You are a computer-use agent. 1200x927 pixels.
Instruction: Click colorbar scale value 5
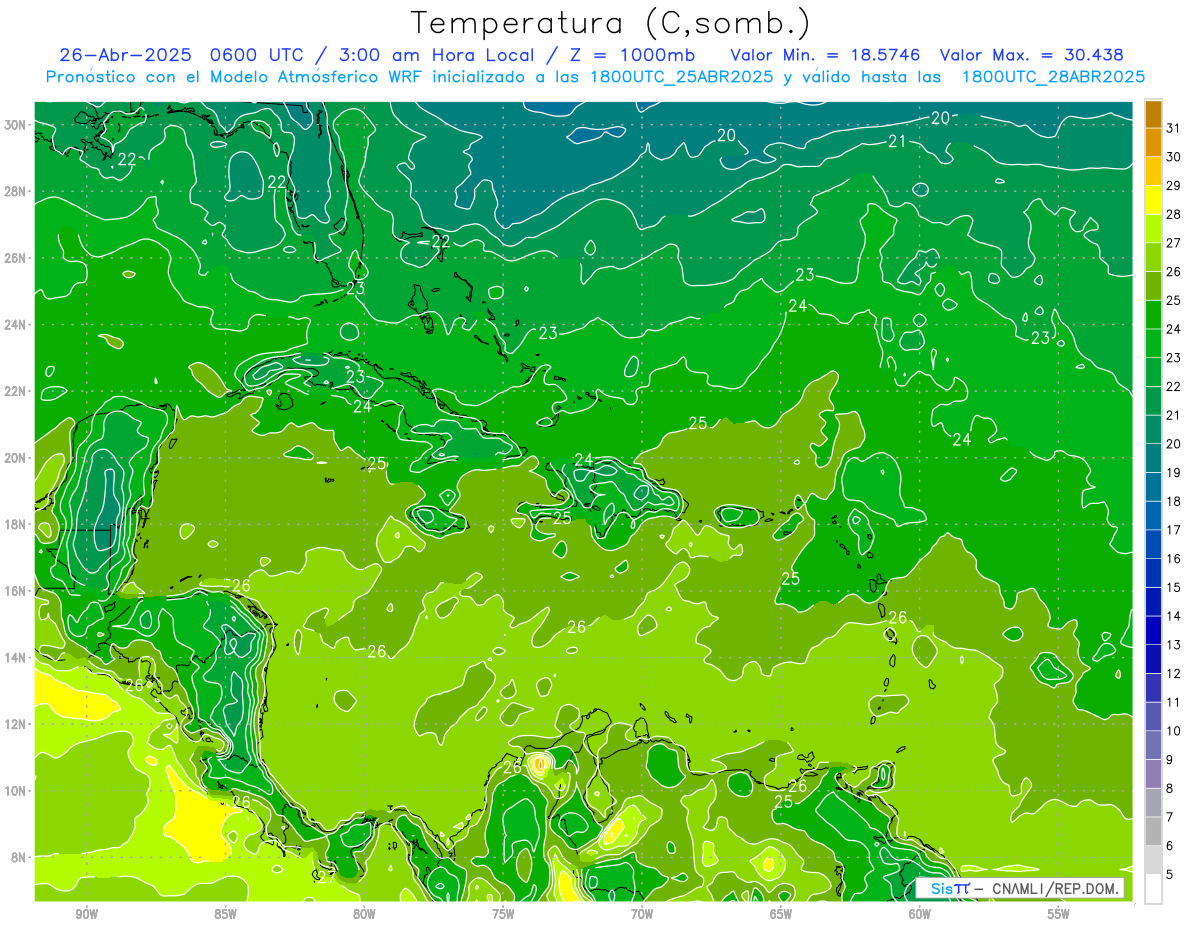(1170, 875)
